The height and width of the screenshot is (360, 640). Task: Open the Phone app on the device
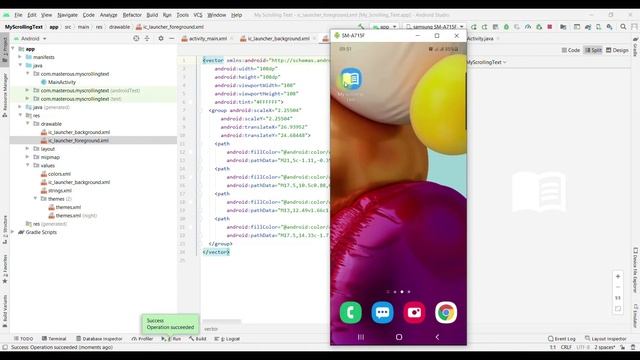351,313
